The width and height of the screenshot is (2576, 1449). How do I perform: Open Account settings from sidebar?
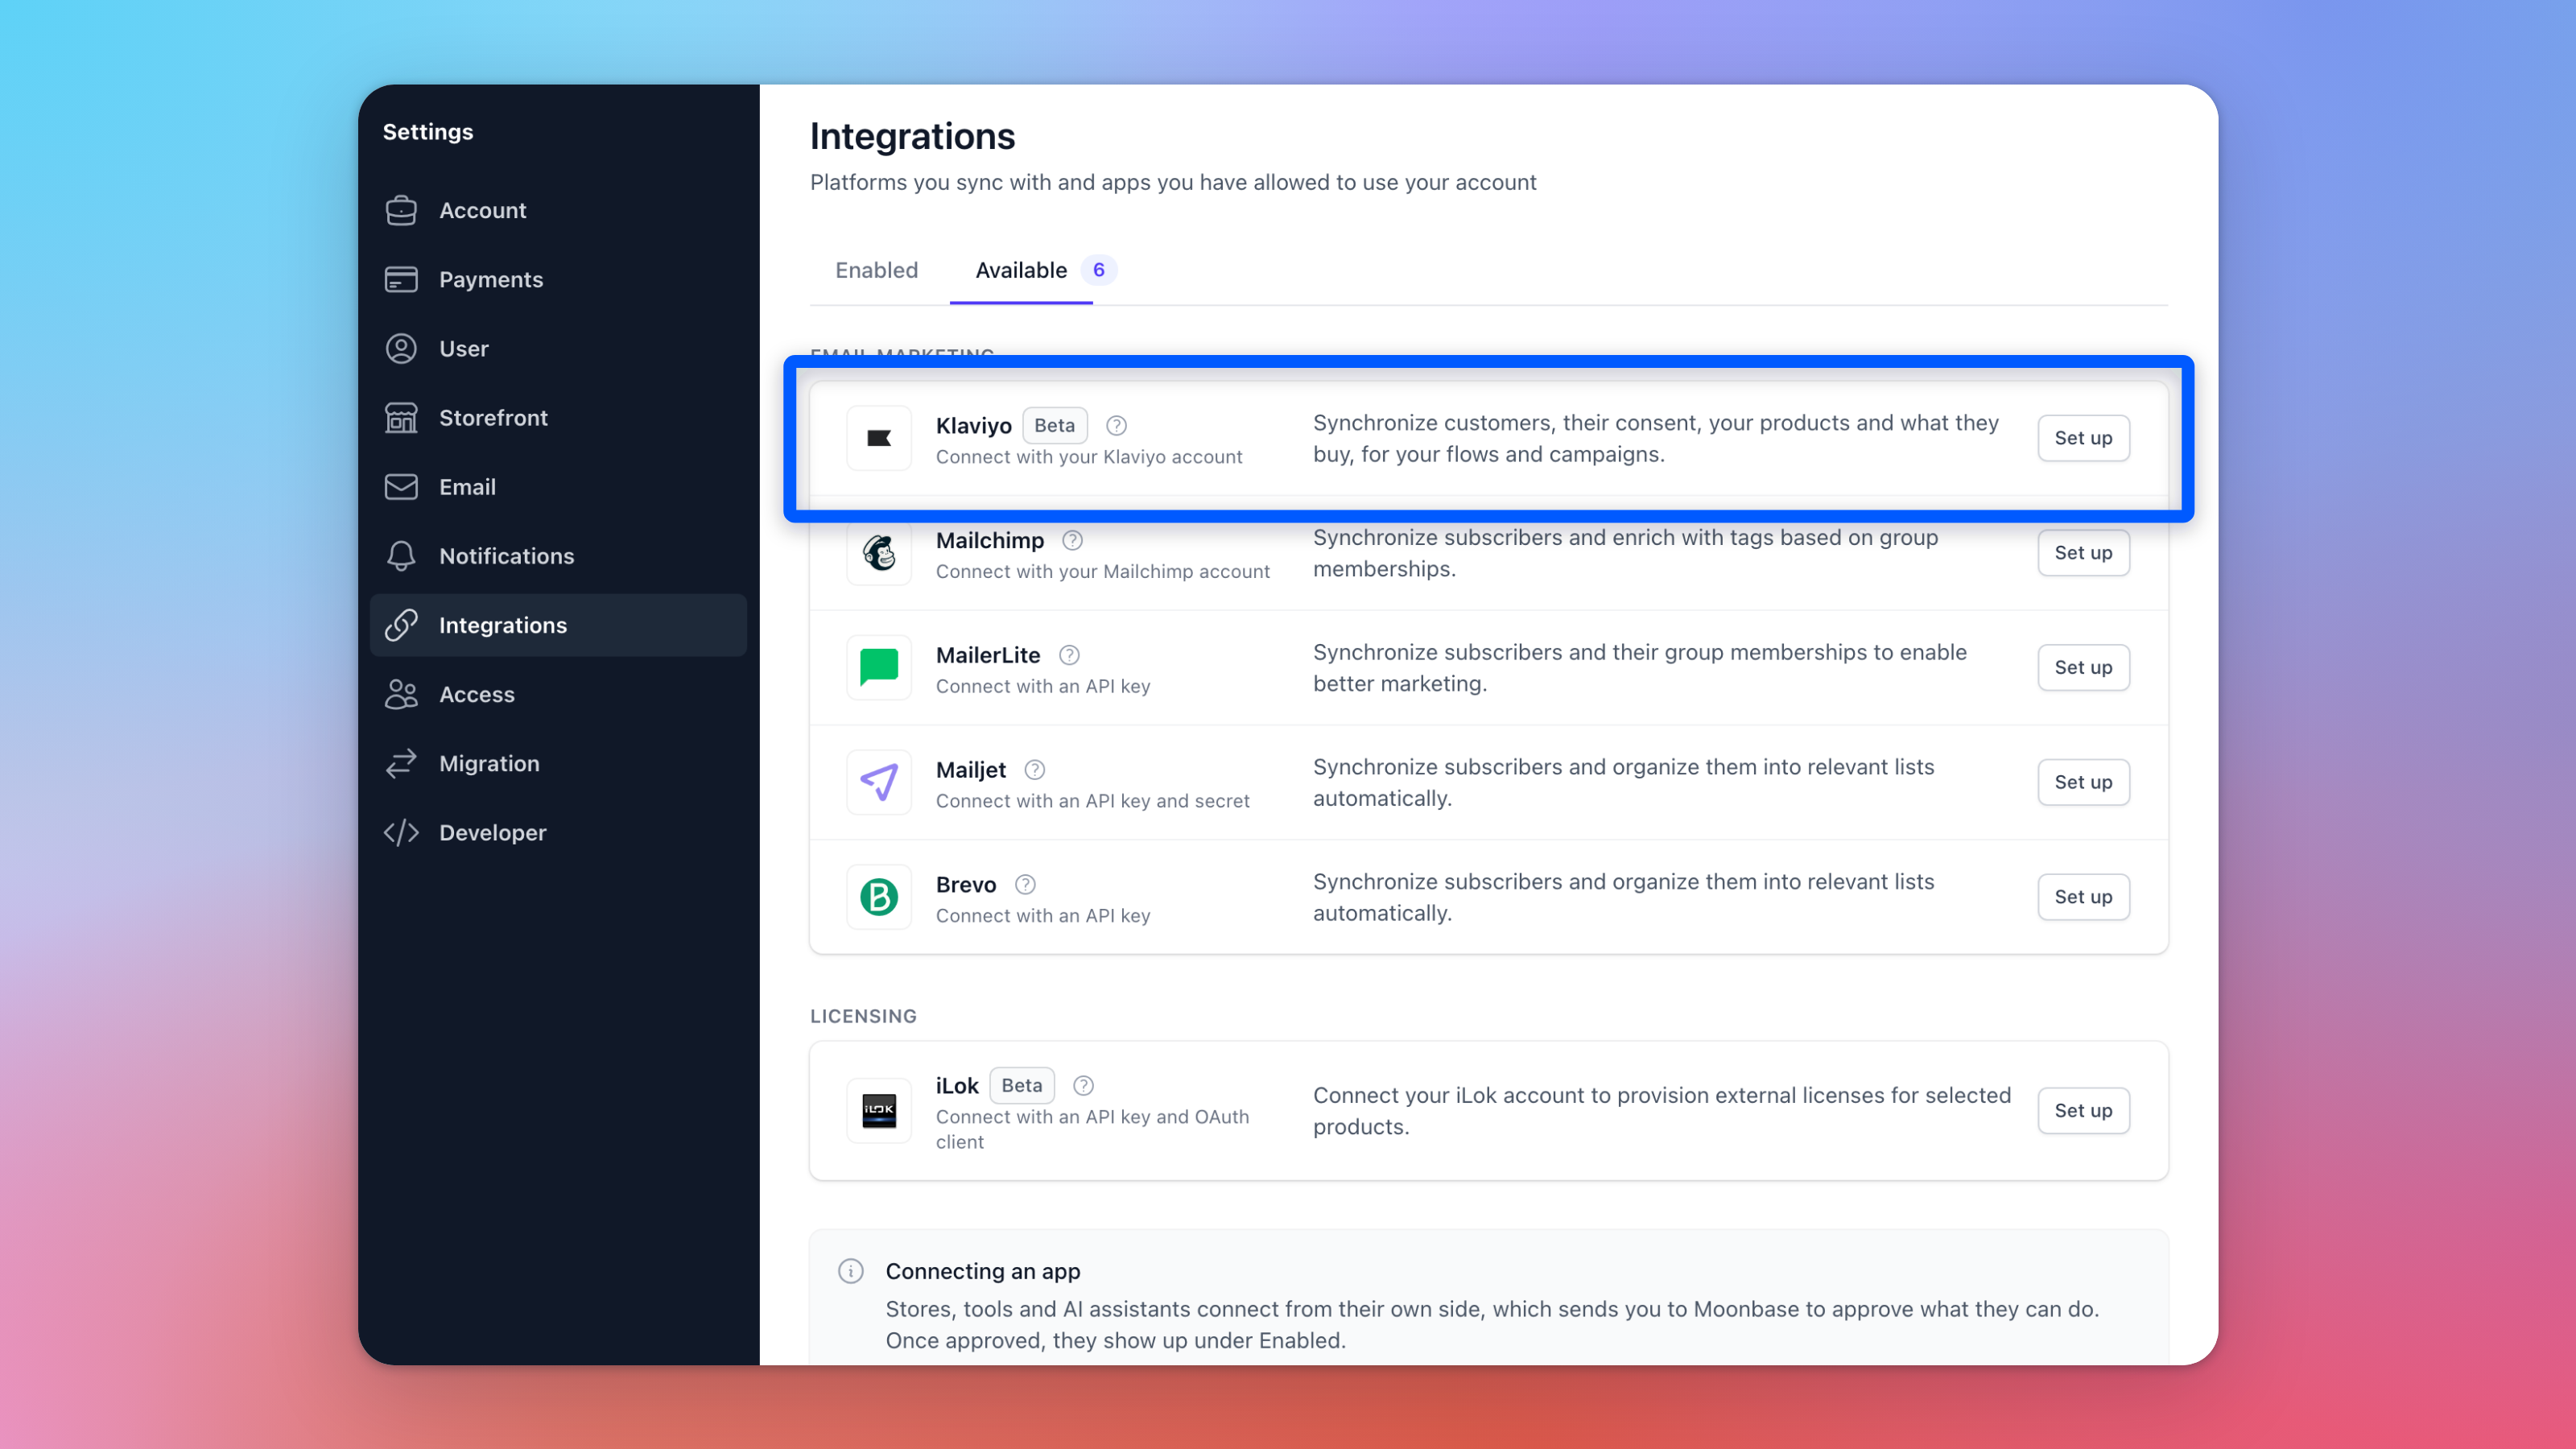coord(558,210)
